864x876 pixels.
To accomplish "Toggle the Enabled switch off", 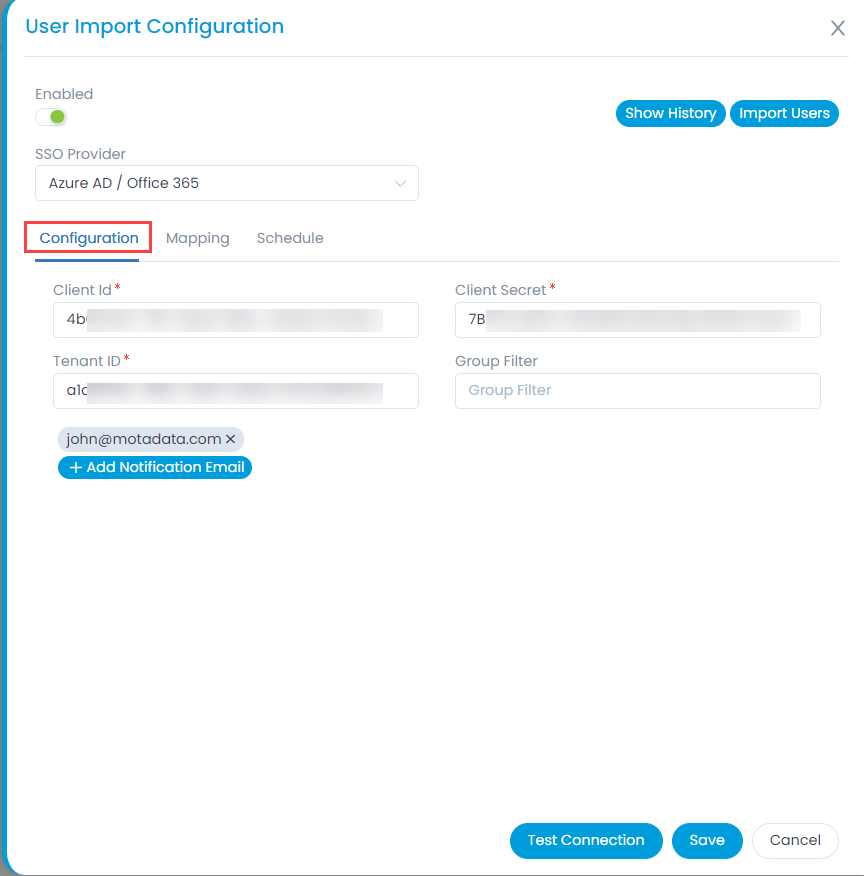I will coord(51,117).
